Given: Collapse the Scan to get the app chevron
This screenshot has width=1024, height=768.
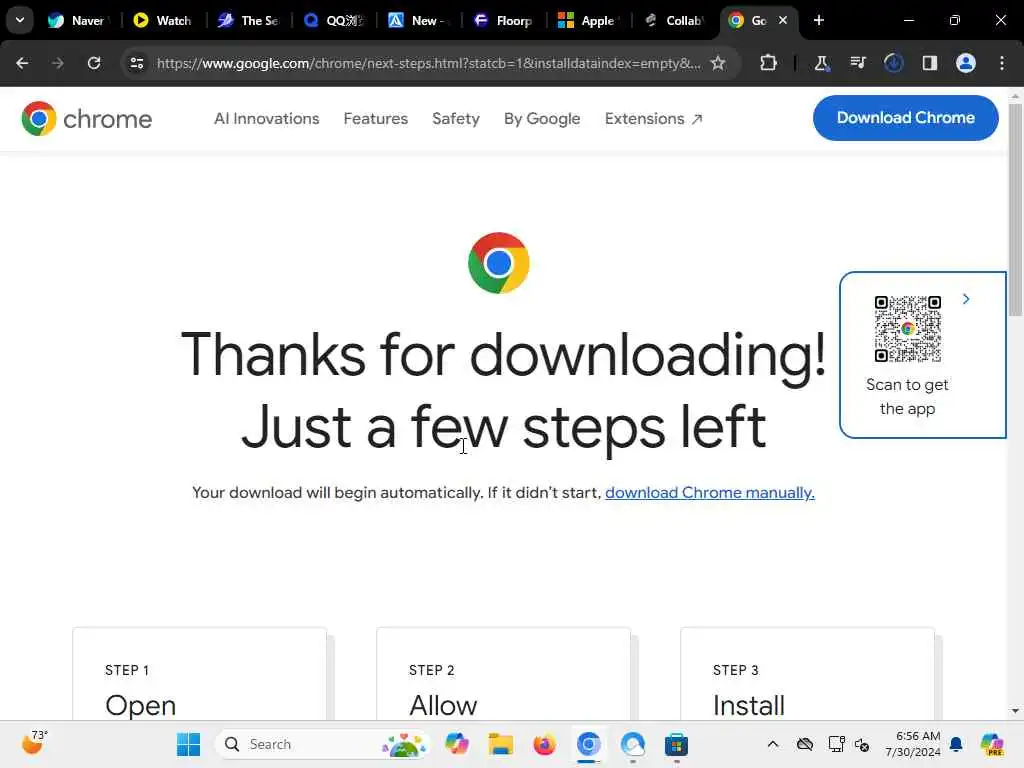Looking at the screenshot, I should click(966, 299).
